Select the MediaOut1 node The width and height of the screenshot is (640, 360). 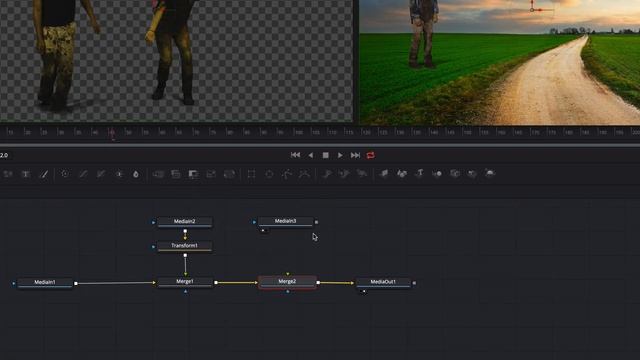click(x=383, y=282)
